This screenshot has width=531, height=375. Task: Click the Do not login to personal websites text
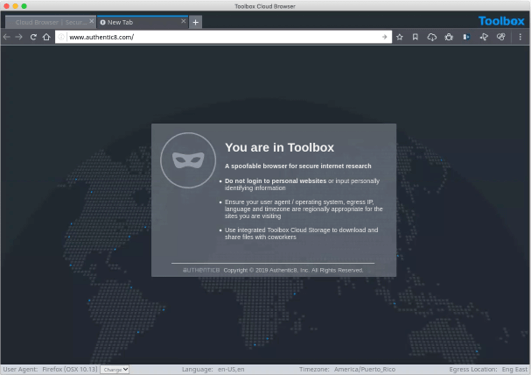tap(275, 181)
